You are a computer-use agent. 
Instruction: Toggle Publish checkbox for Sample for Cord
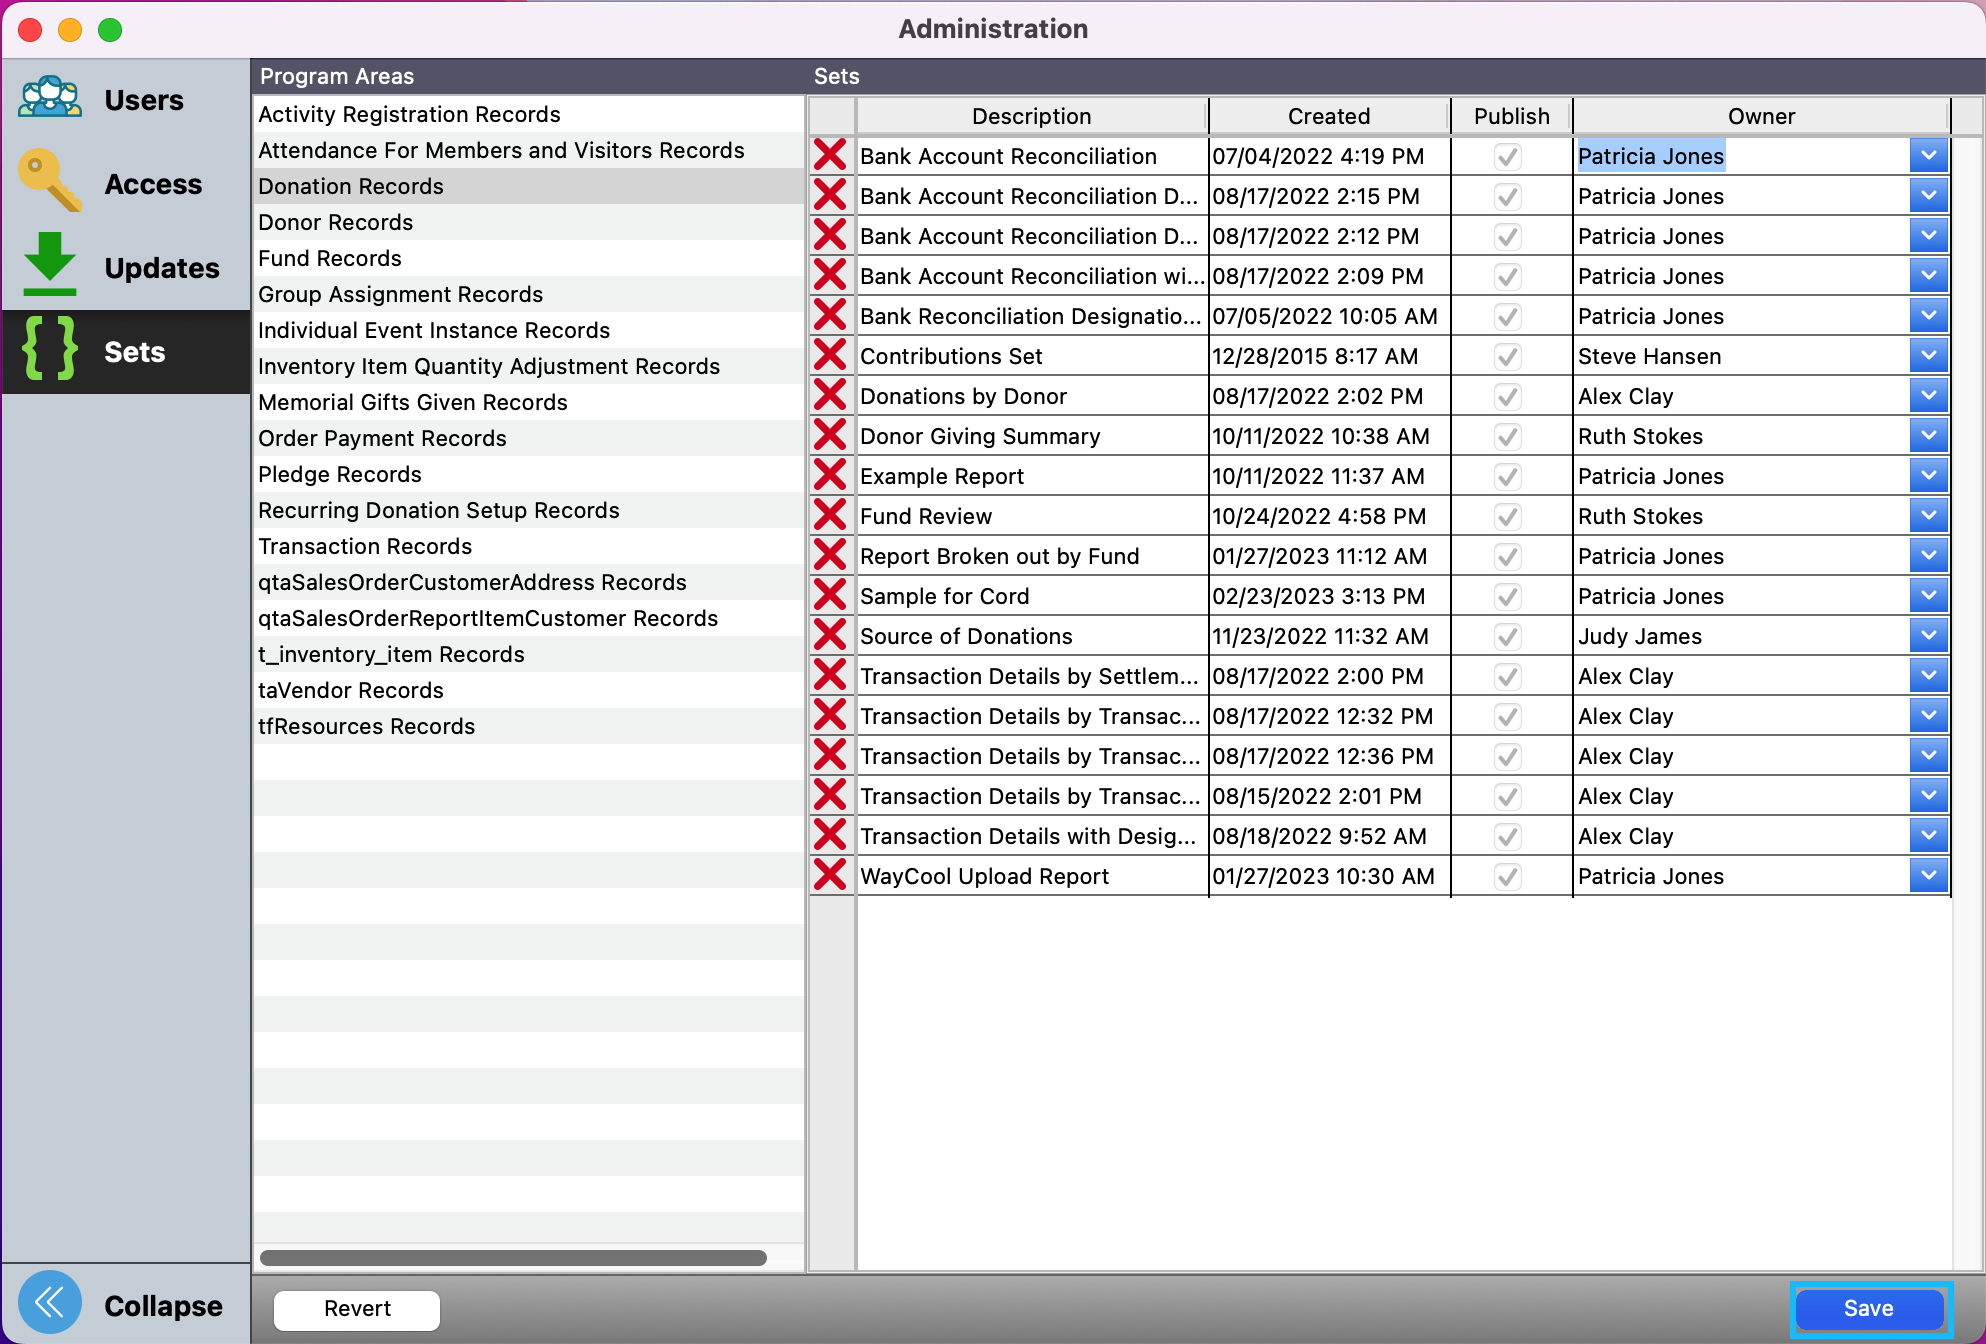[x=1508, y=597]
